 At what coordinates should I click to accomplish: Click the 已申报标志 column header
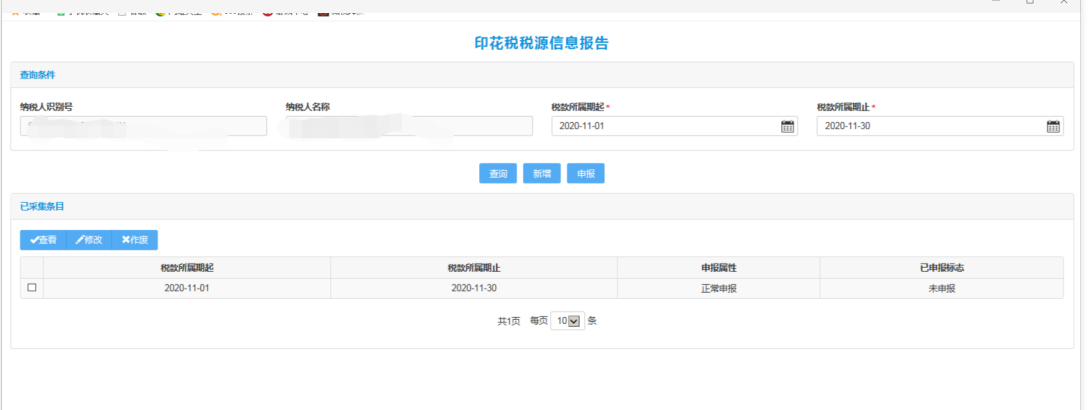(x=941, y=268)
